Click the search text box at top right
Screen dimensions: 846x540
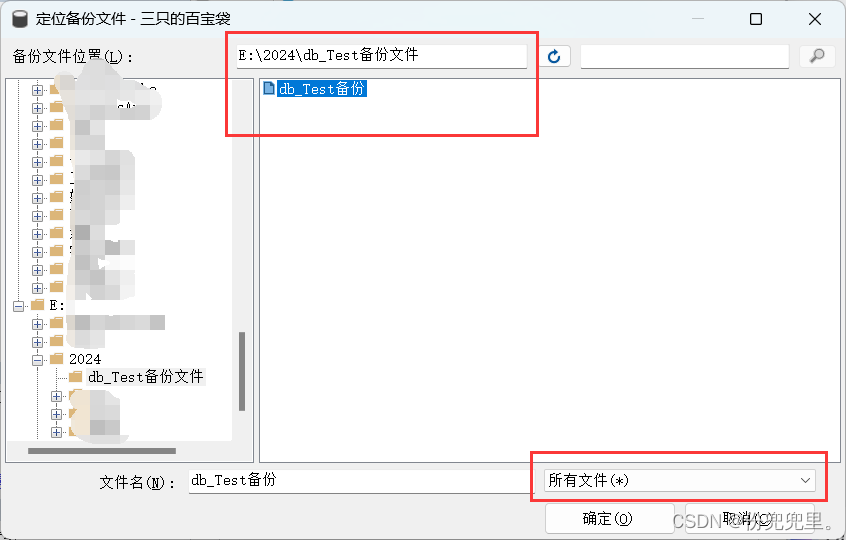pyautogui.click(x=685, y=56)
